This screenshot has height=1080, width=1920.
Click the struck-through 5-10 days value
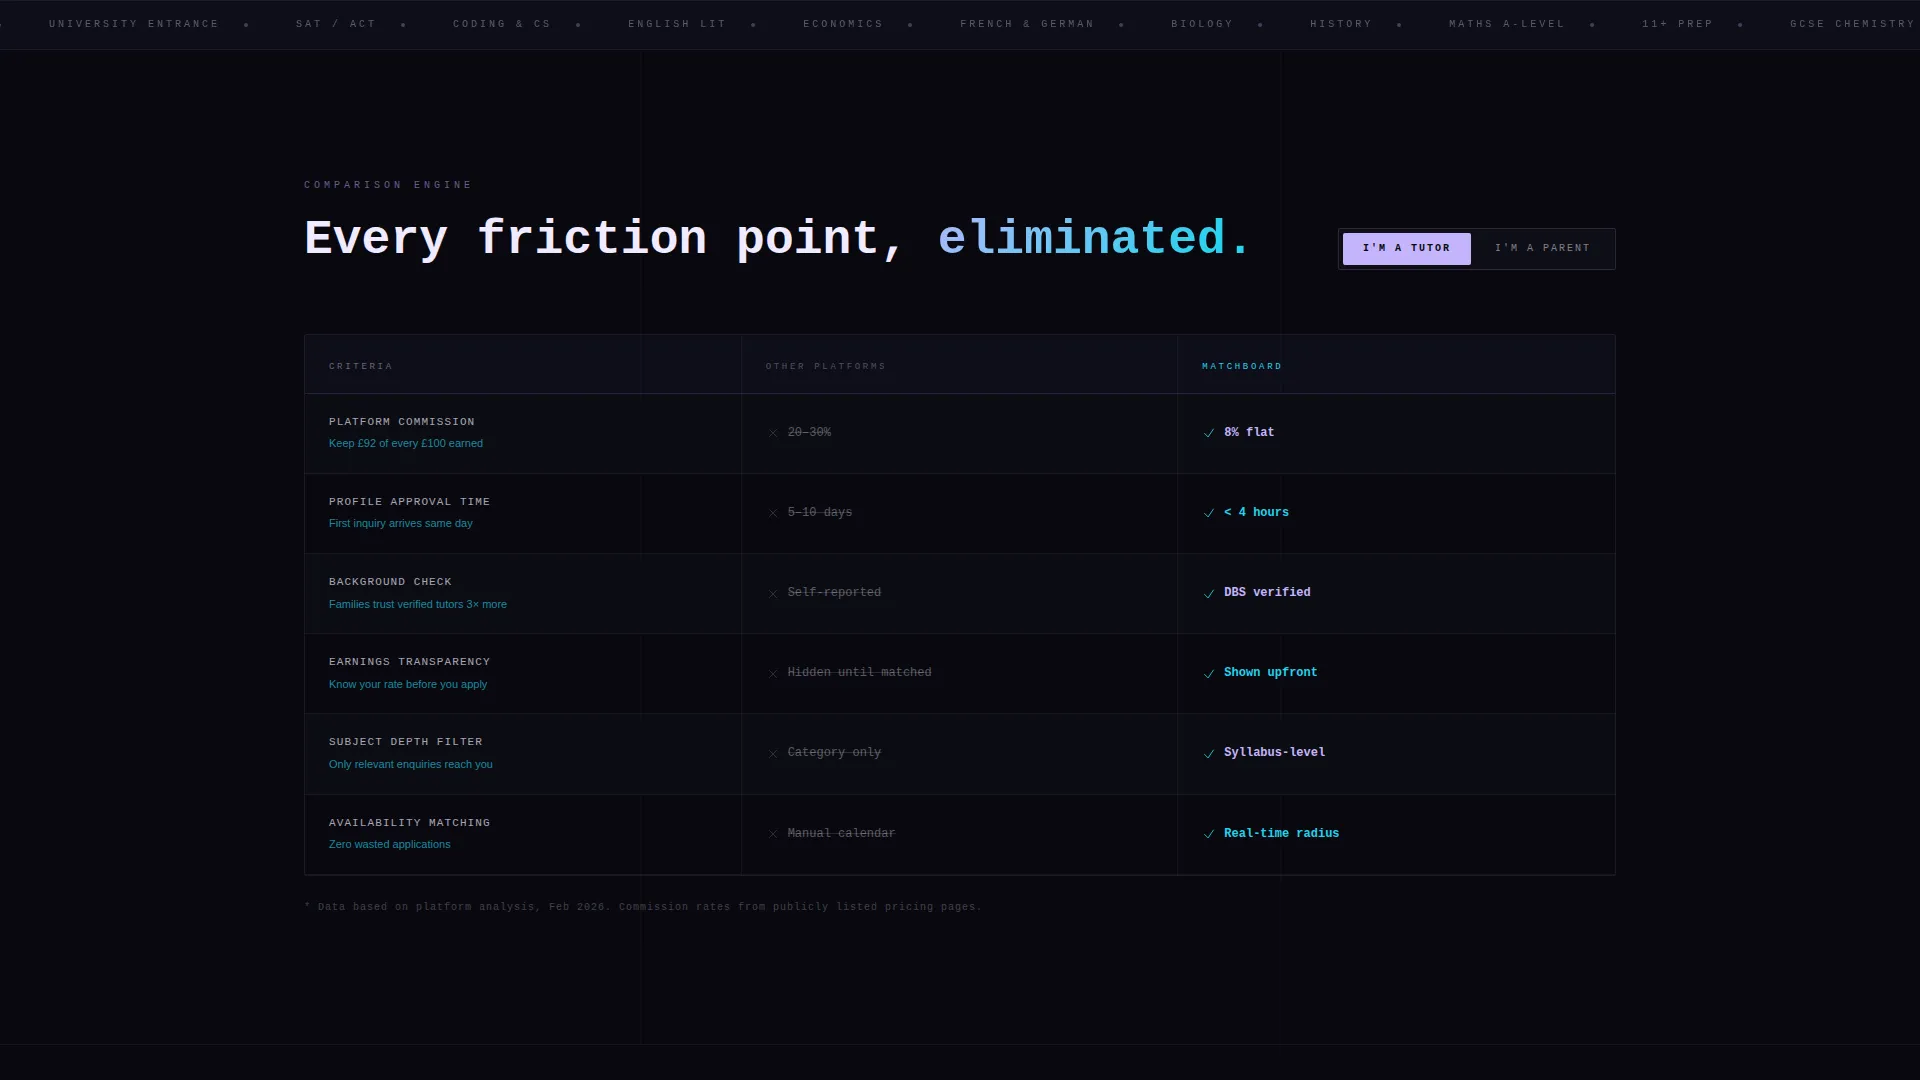820,513
